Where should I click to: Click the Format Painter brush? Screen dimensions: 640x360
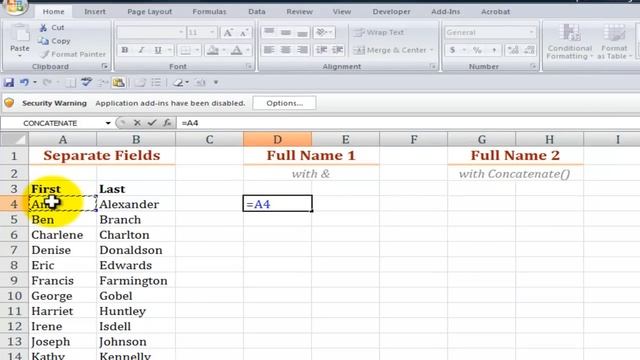pyautogui.click(x=44, y=54)
